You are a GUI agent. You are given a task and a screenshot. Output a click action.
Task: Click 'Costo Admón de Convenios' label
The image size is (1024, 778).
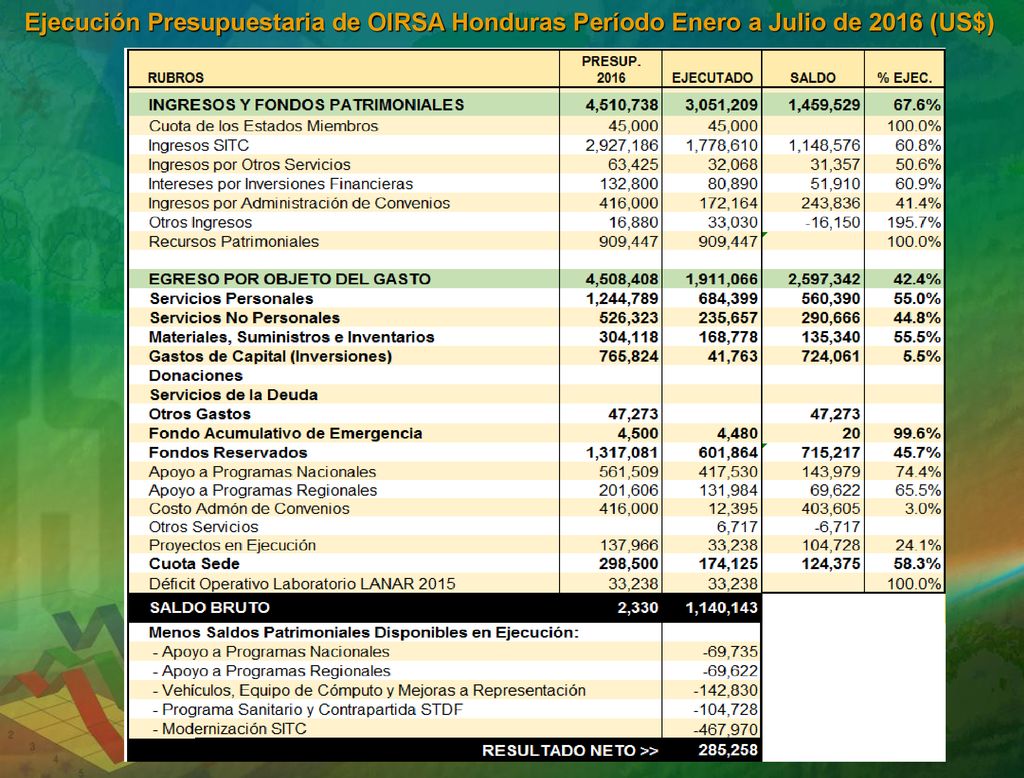(249, 508)
